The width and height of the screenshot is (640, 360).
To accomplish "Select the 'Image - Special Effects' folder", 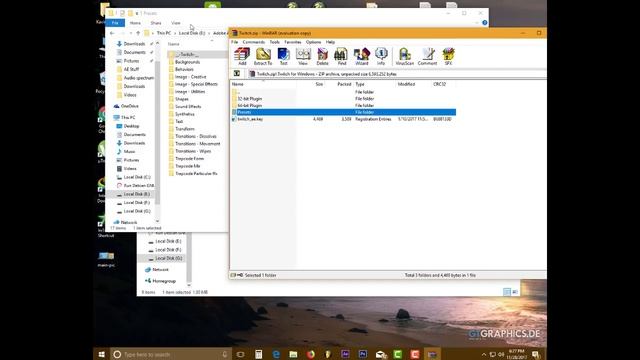I will pos(196,84).
